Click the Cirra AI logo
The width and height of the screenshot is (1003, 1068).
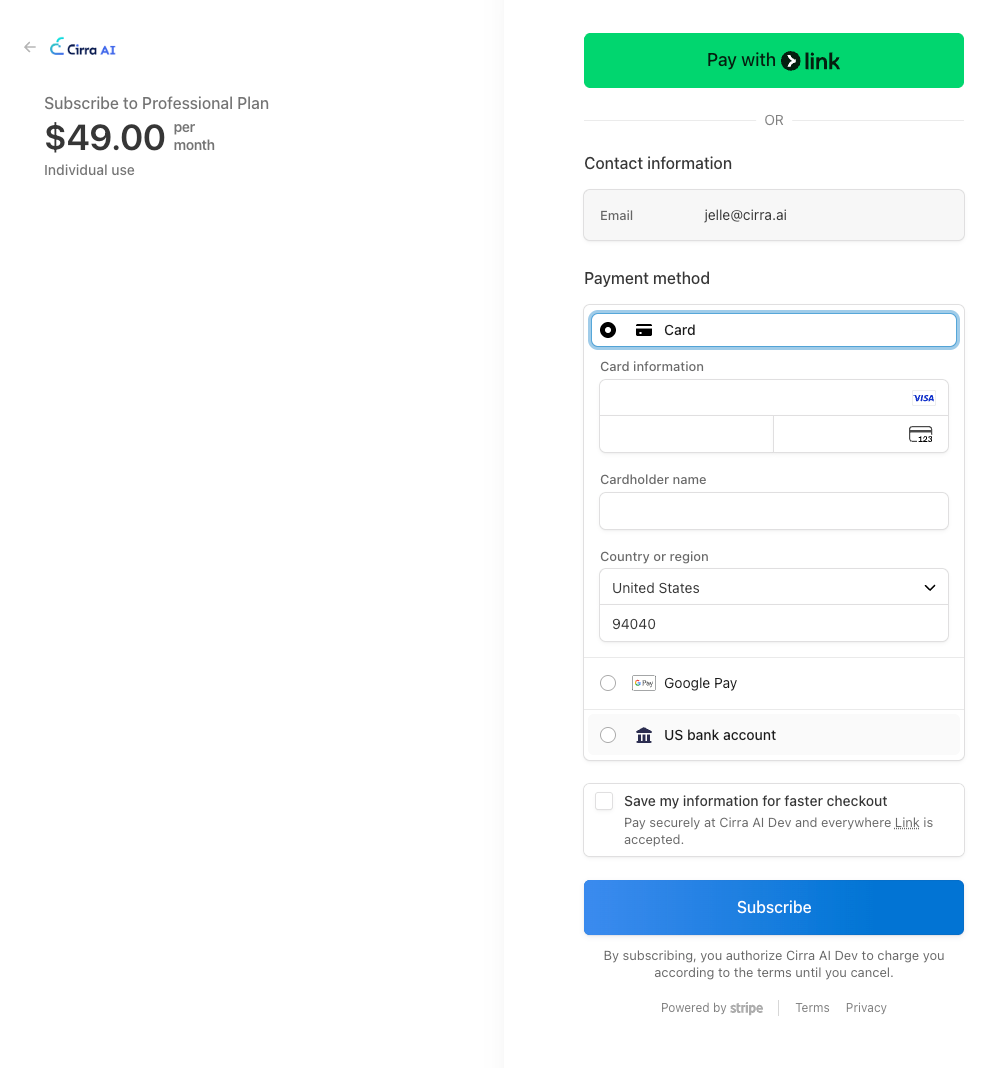click(x=84, y=47)
